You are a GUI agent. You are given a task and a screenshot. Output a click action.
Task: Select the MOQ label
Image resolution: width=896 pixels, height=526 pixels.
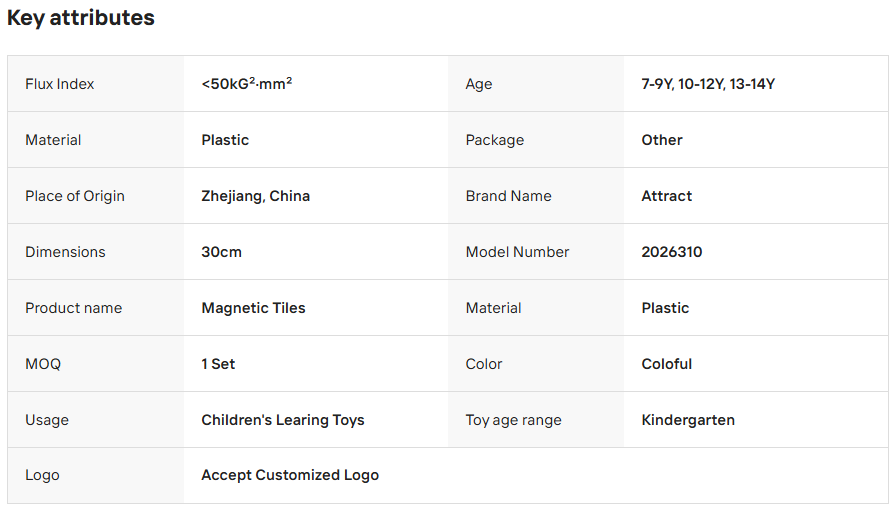pos(43,364)
